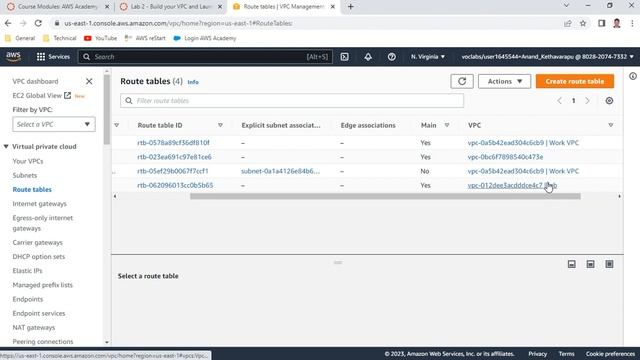Open the Actions dropdown
Viewport: 640px width, 360px height.
[504, 81]
